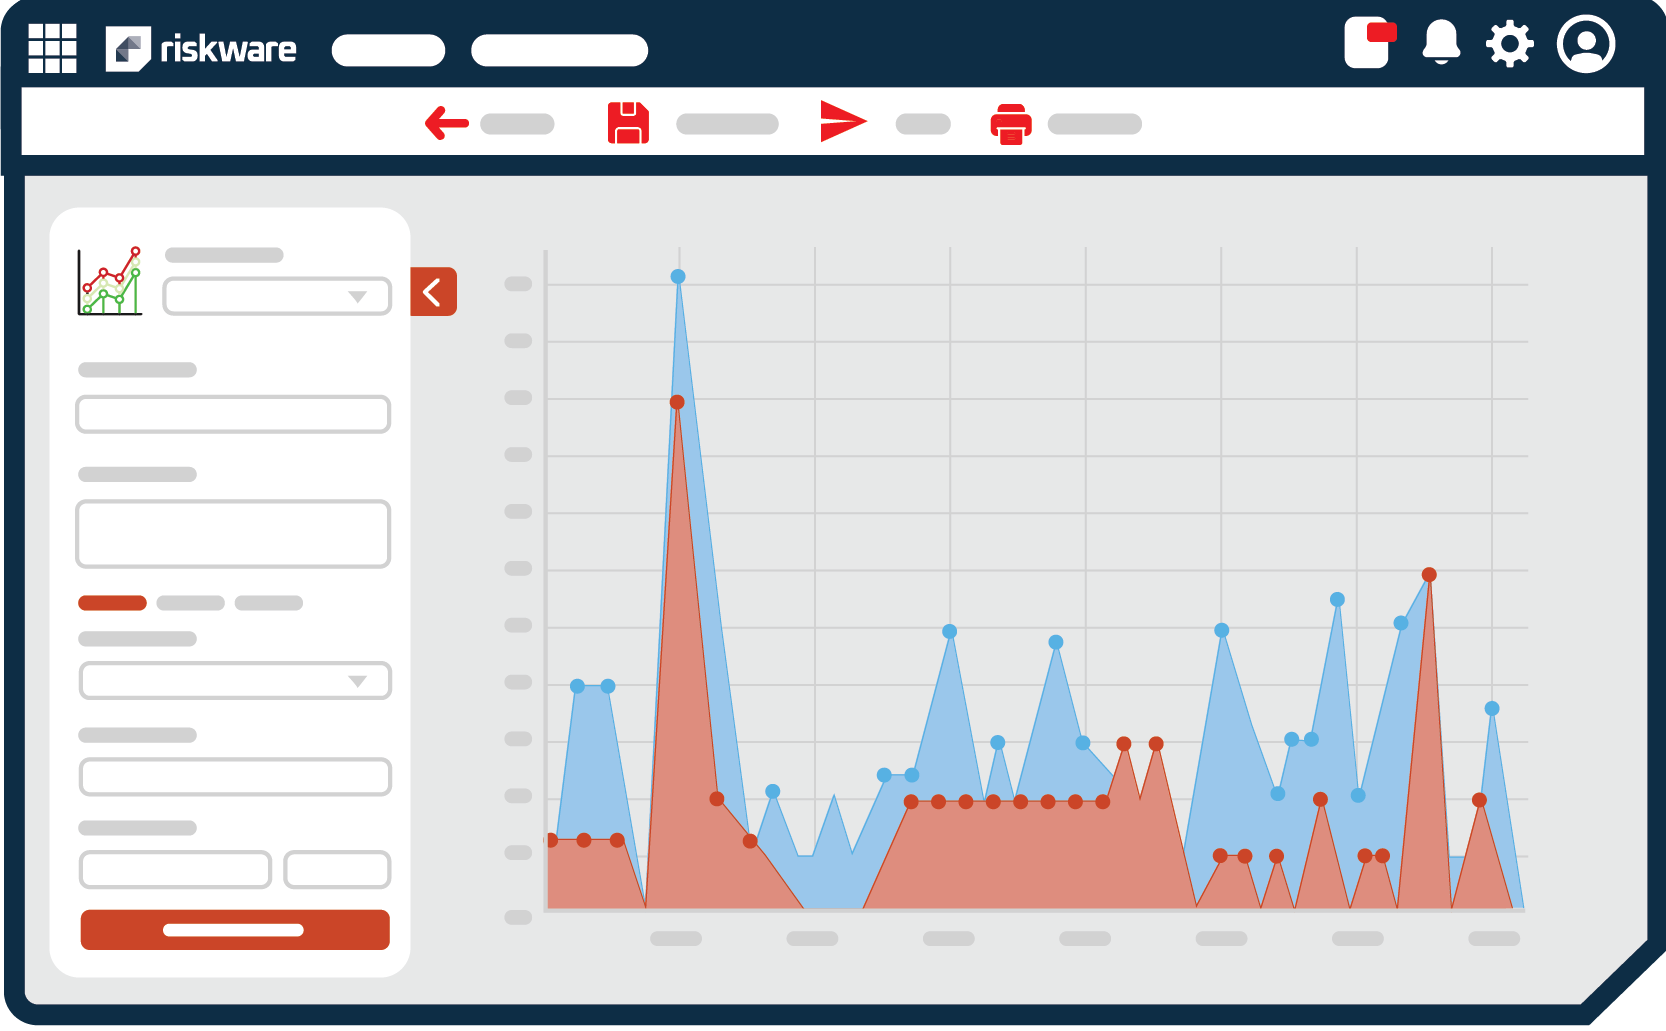This screenshot has height=1031, width=1666.
Task: Open the message icon with red badge
Action: point(1368,43)
